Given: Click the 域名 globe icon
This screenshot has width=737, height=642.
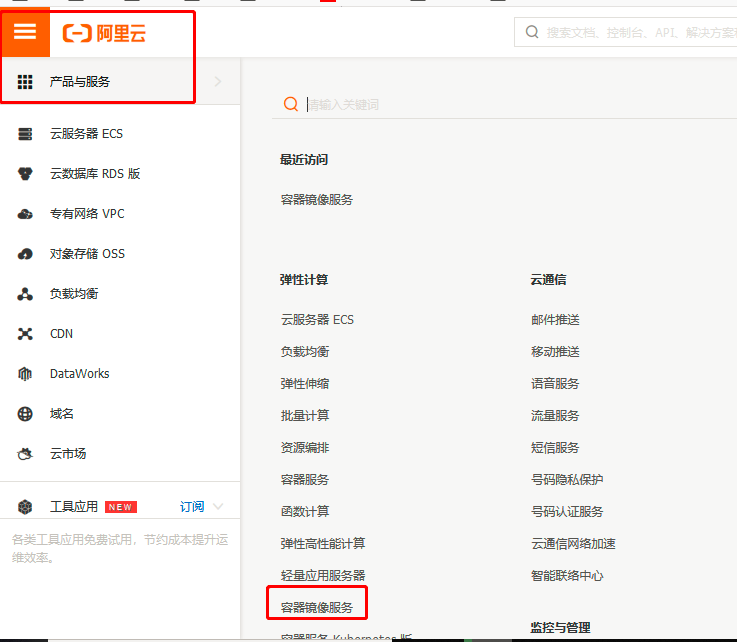Looking at the screenshot, I should pyautogui.click(x=25, y=414).
